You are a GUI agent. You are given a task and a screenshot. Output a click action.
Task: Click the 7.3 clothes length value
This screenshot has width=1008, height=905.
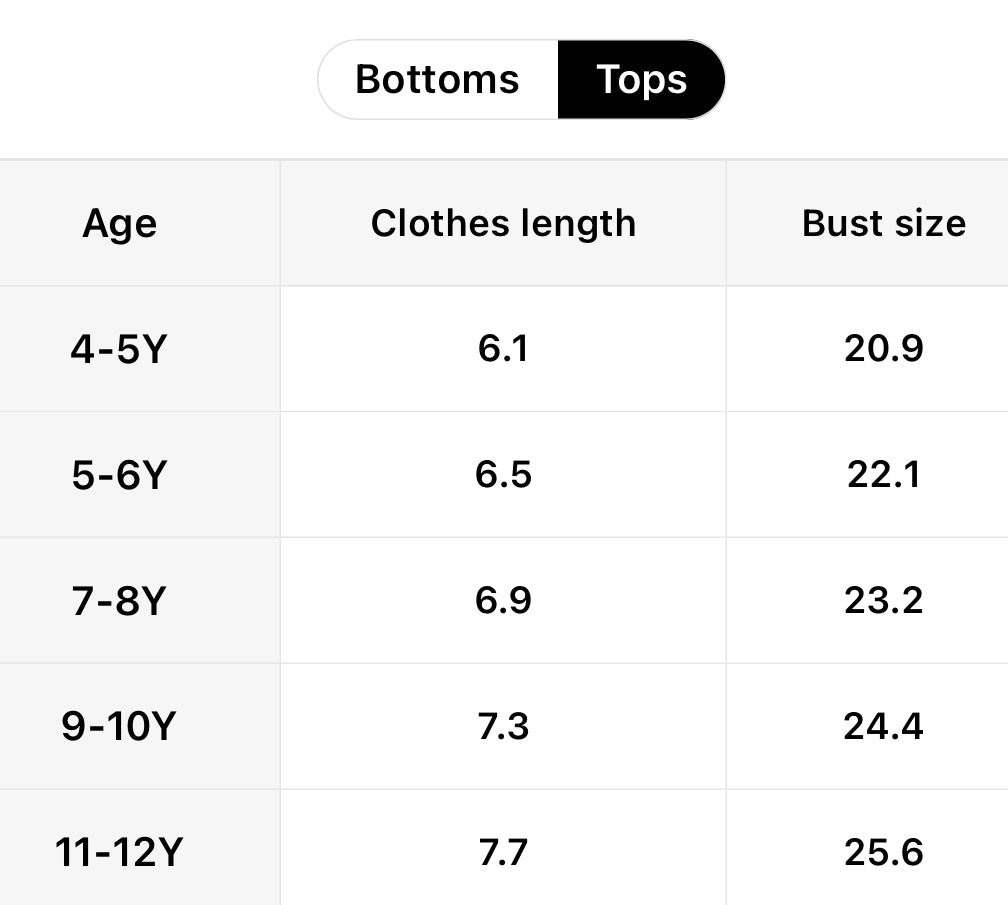pyautogui.click(x=503, y=727)
